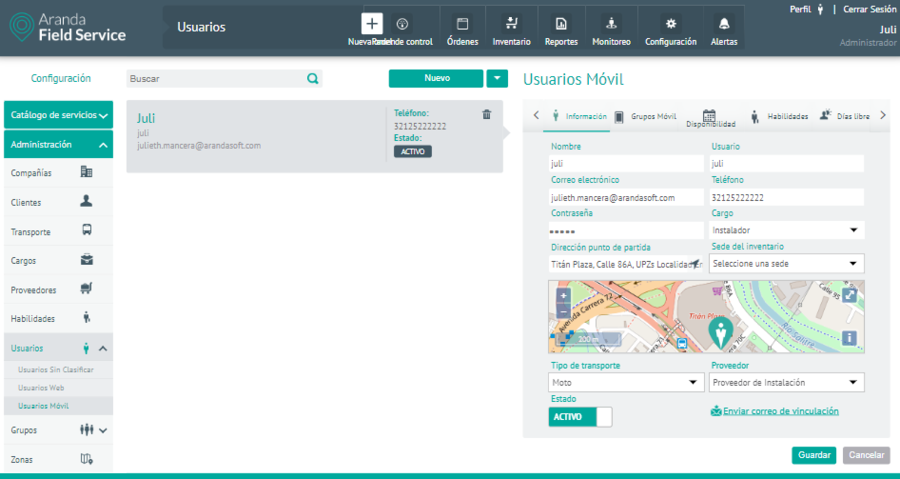Viewport: 900px width, 479px height.
Task: Click the search magnifier icon
Action: pos(312,78)
